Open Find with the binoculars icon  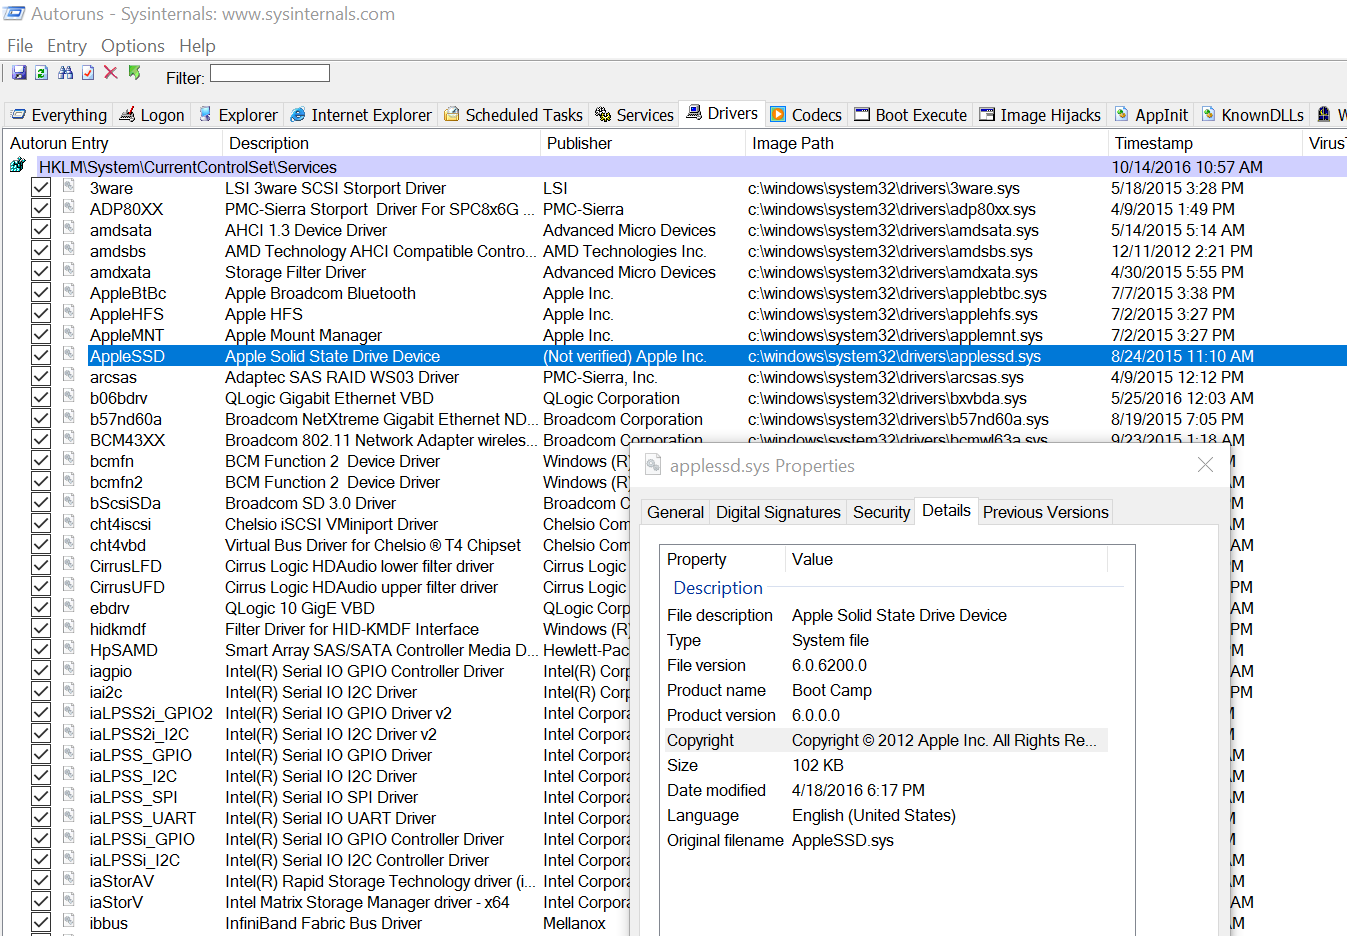pos(65,73)
